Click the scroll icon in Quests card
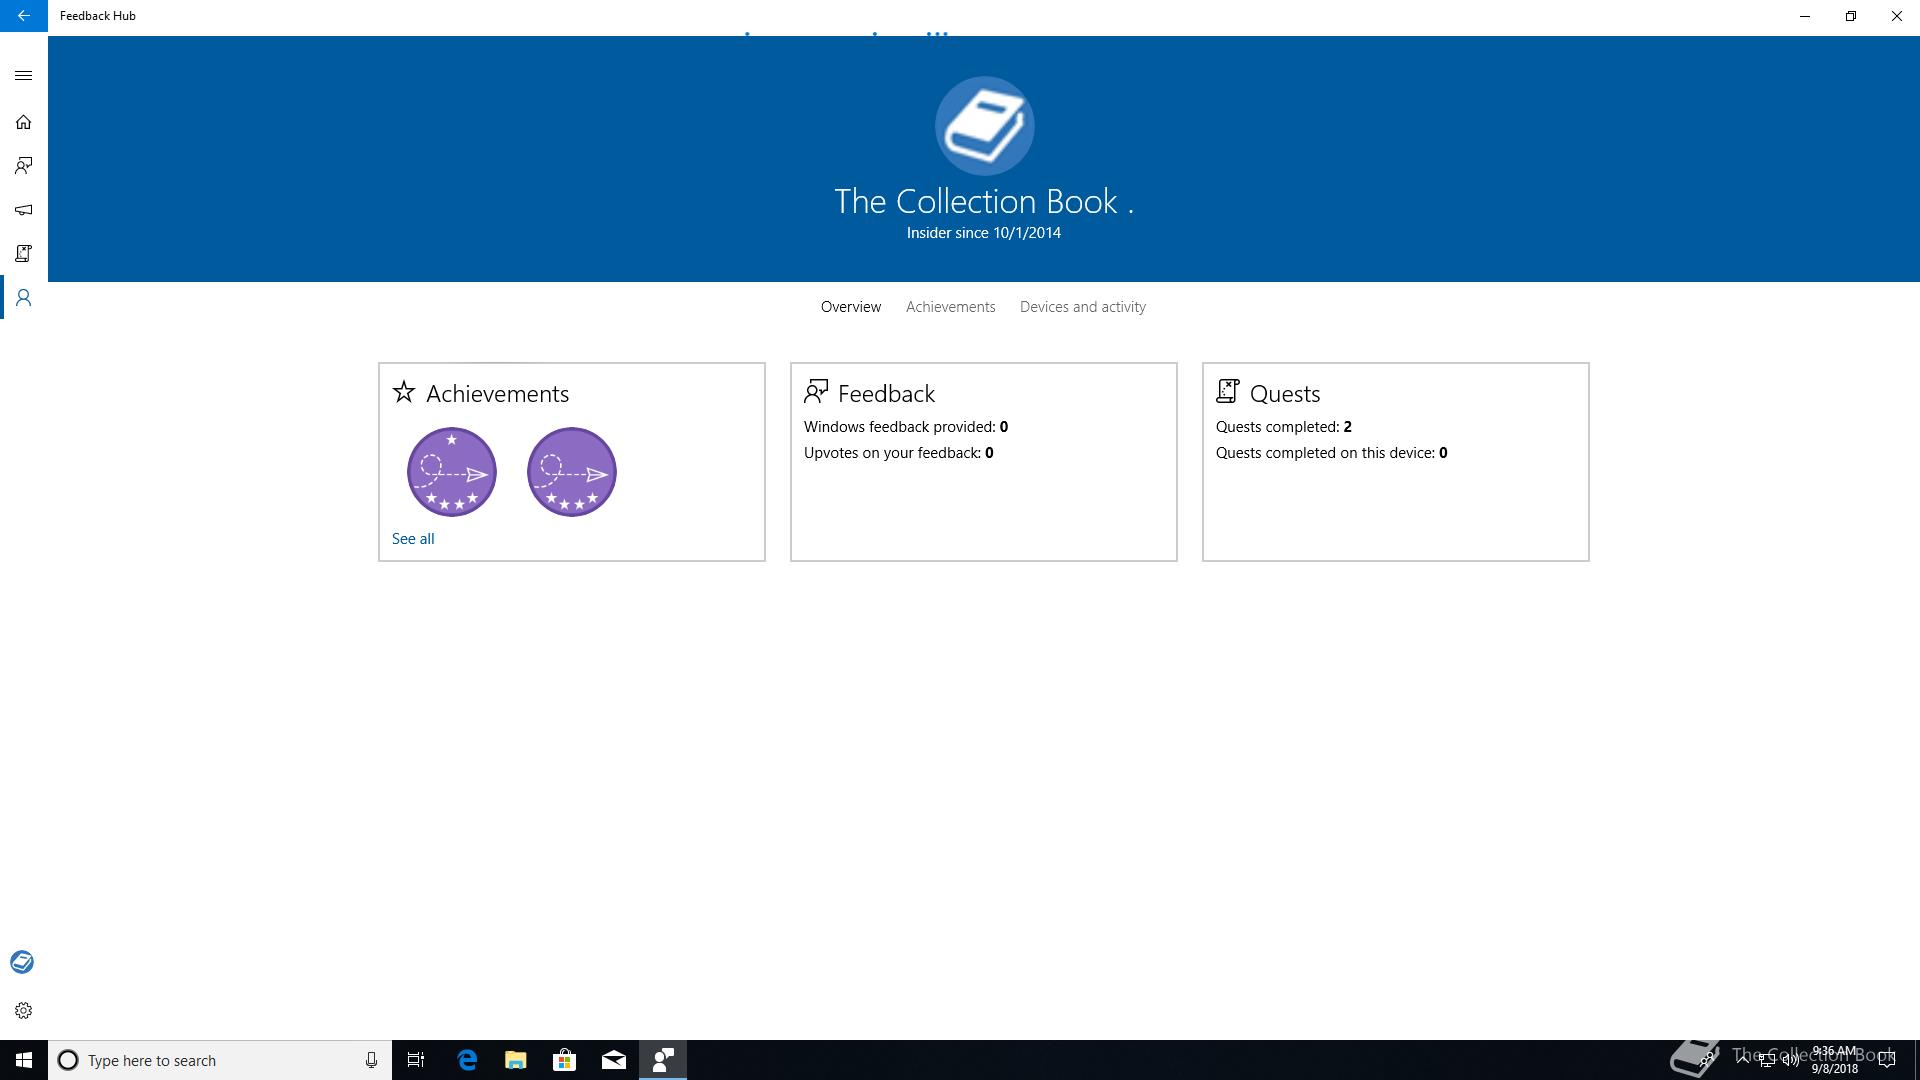 (x=1228, y=391)
